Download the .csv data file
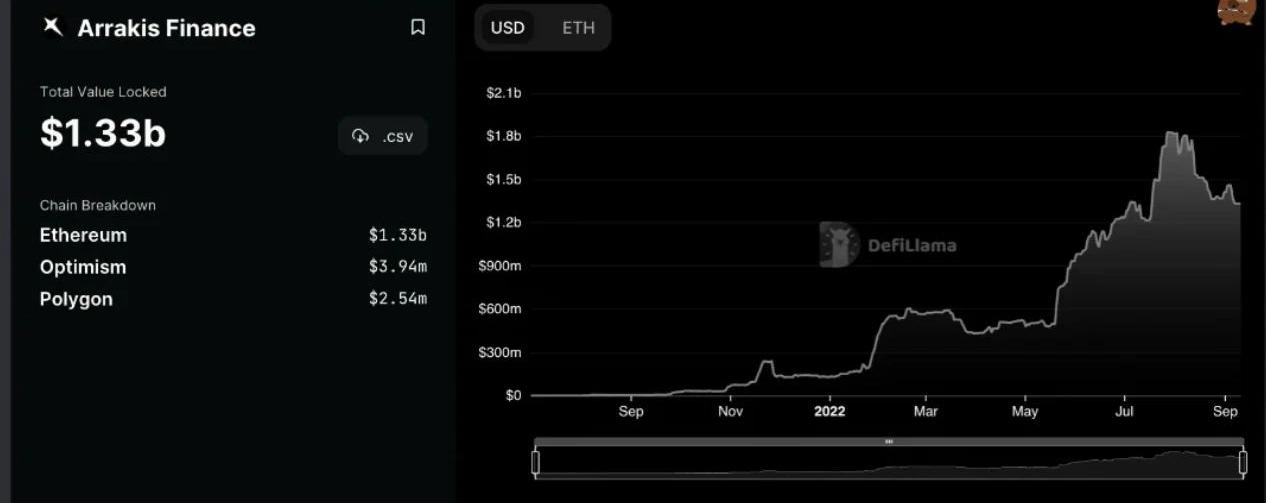The height and width of the screenshot is (503, 1266). click(383, 136)
